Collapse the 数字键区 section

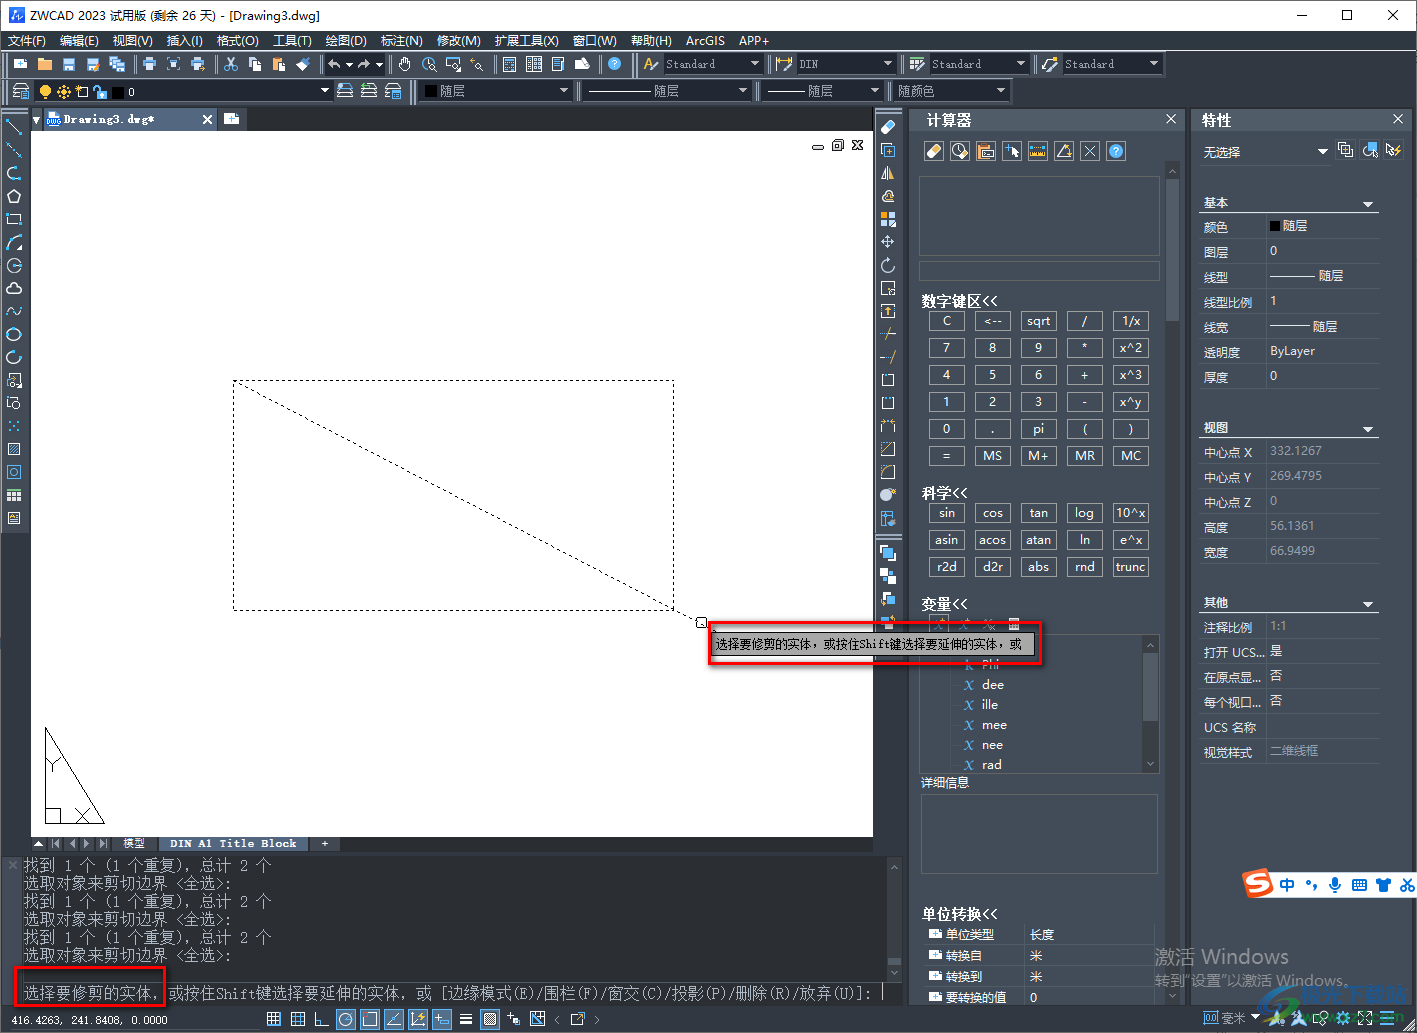960,301
